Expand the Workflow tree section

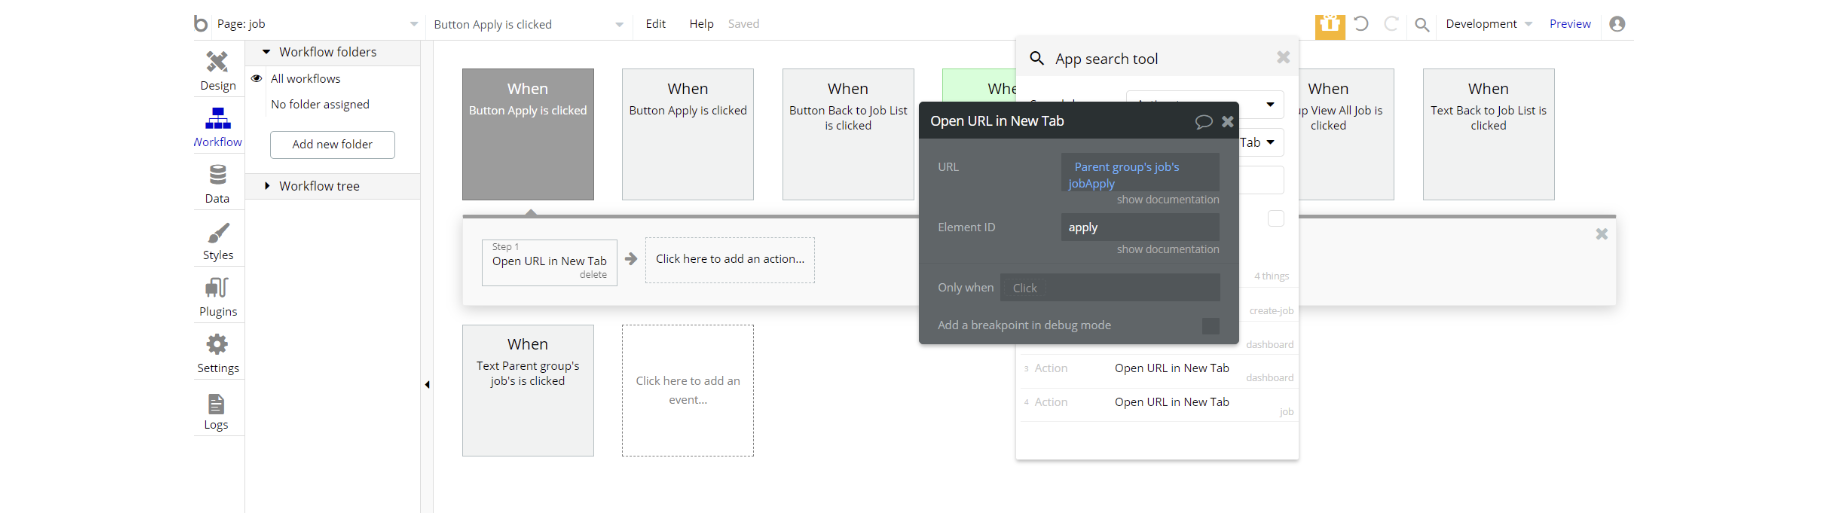(266, 186)
